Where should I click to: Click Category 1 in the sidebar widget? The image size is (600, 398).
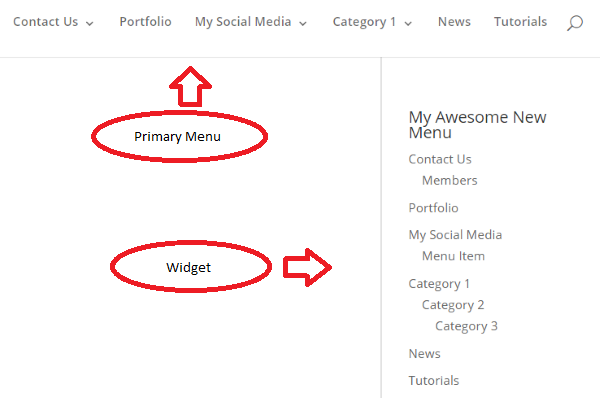[439, 284]
